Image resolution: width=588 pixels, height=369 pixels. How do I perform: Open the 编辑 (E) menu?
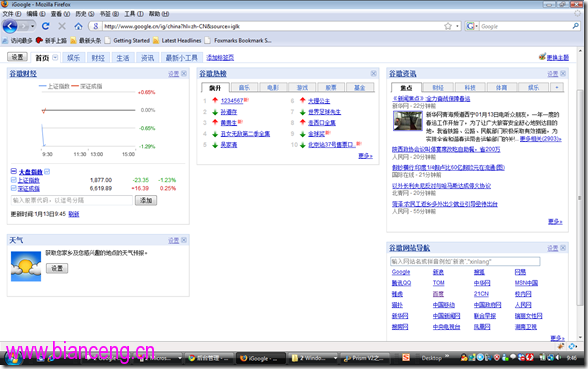[36, 14]
